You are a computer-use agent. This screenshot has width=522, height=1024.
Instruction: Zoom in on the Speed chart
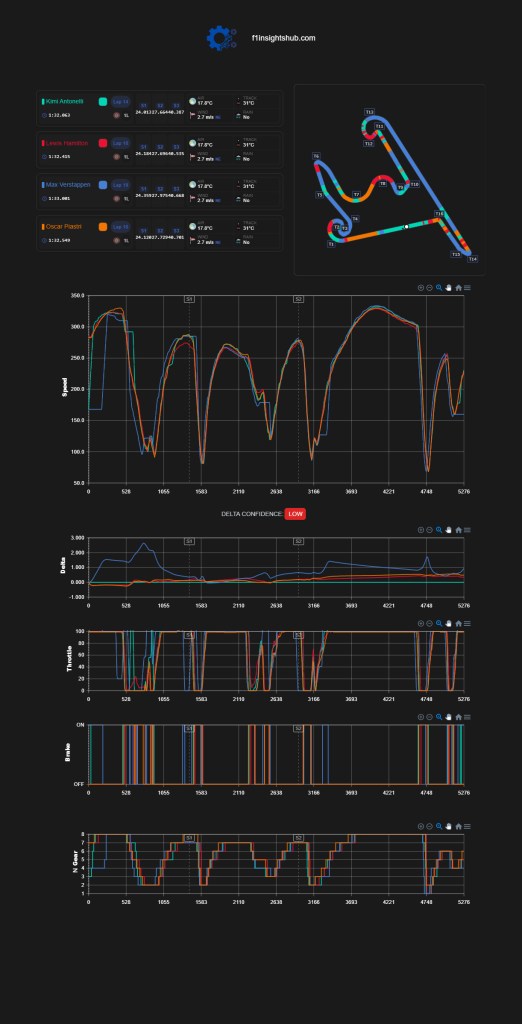pos(421,287)
